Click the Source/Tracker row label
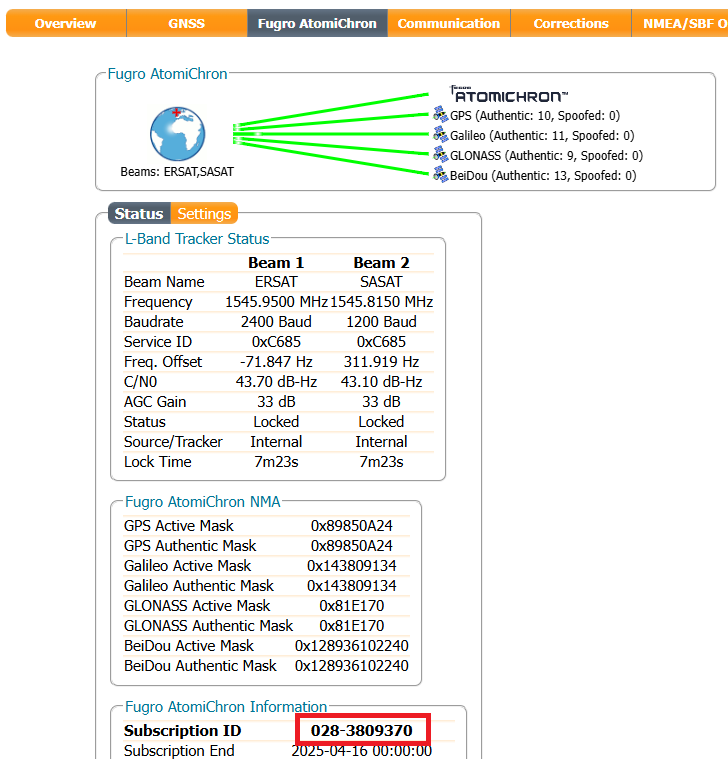This screenshot has height=759, width=728. pyautogui.click(x=173, y=442)
